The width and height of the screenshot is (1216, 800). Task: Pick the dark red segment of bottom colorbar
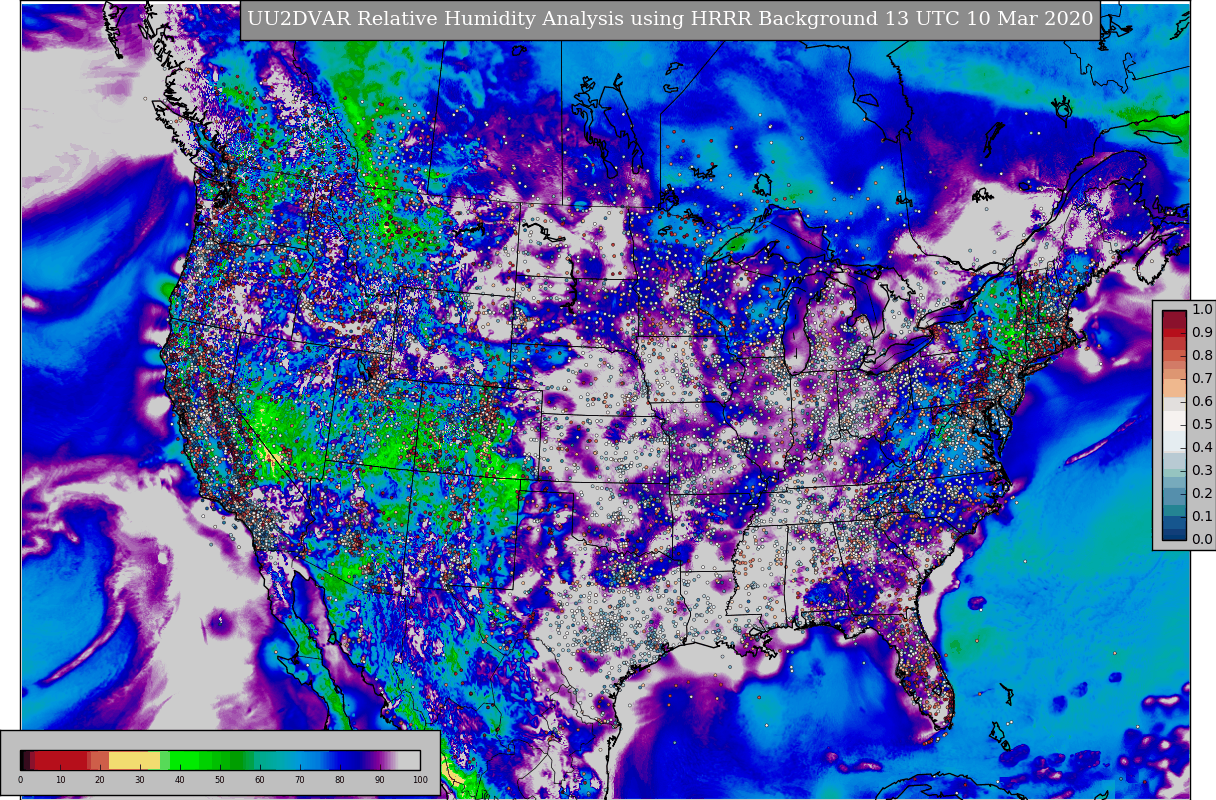pos(61,760)
